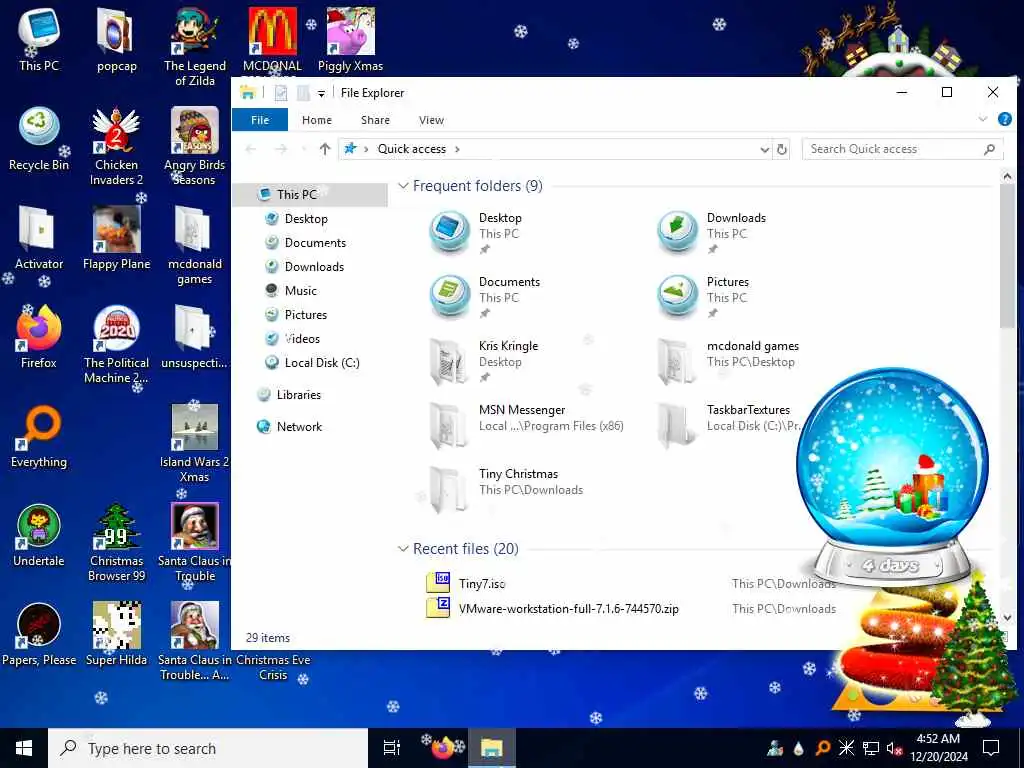Open the popcap desktop folder
The height and width of the screenshot is (768, 1024).
[116, 39]
